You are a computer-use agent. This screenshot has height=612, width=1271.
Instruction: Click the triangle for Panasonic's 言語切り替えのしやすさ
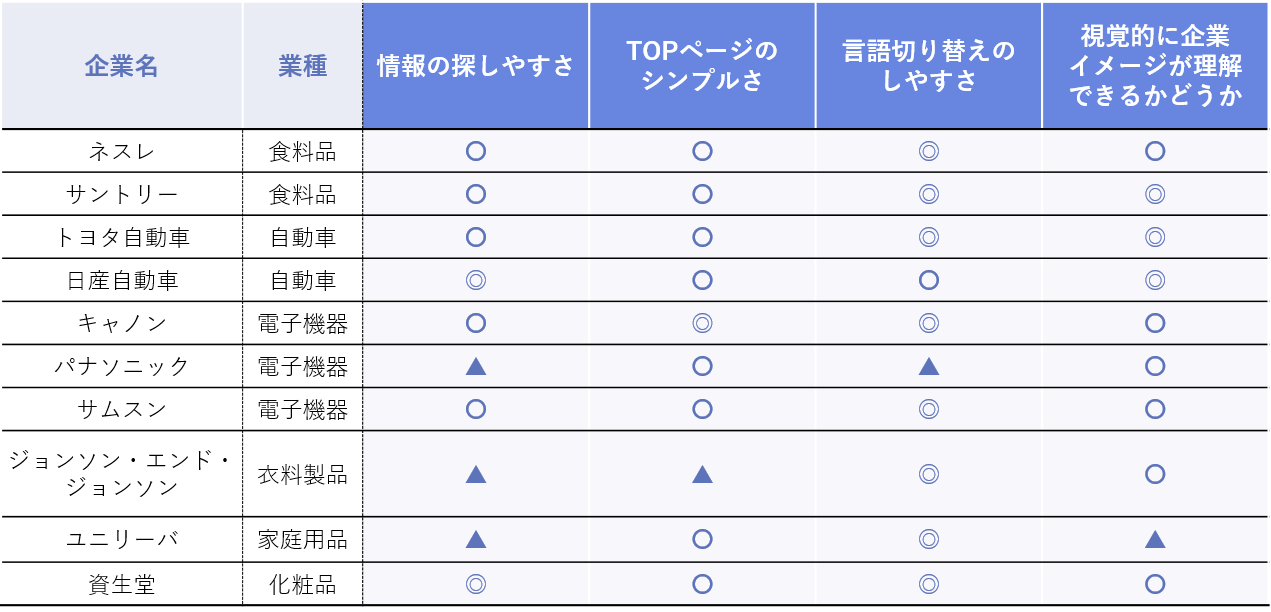929,366
